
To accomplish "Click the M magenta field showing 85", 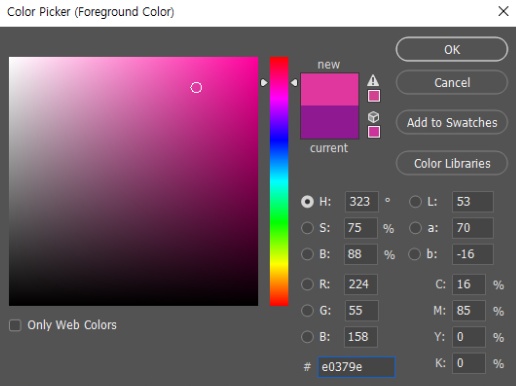I will [469, 311].
